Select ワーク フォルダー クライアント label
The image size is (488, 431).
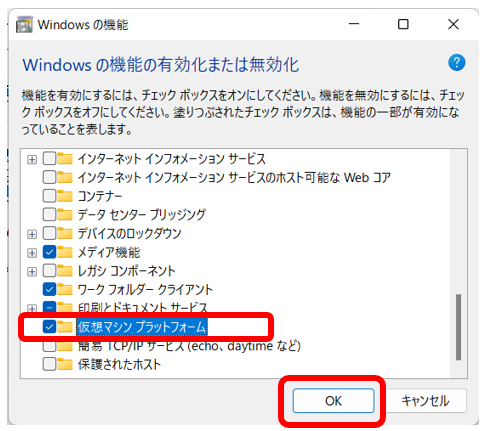click(145, 289)
